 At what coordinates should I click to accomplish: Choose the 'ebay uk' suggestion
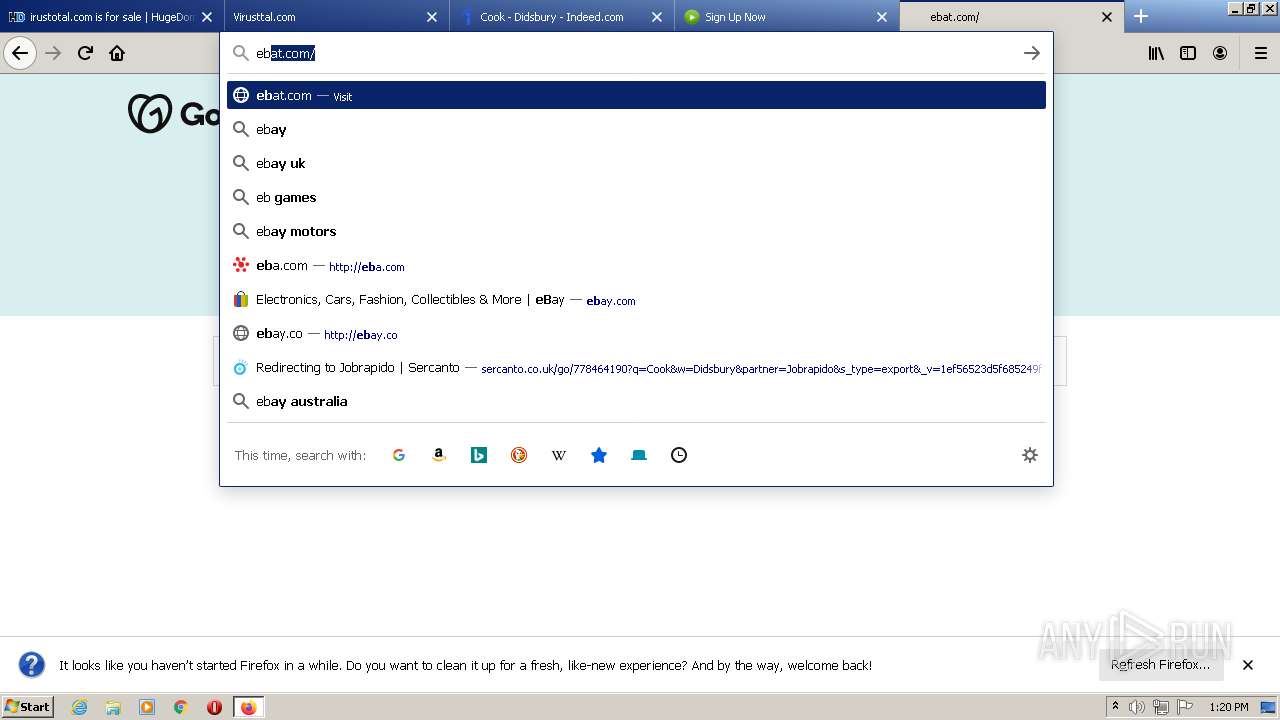point(636,163)
